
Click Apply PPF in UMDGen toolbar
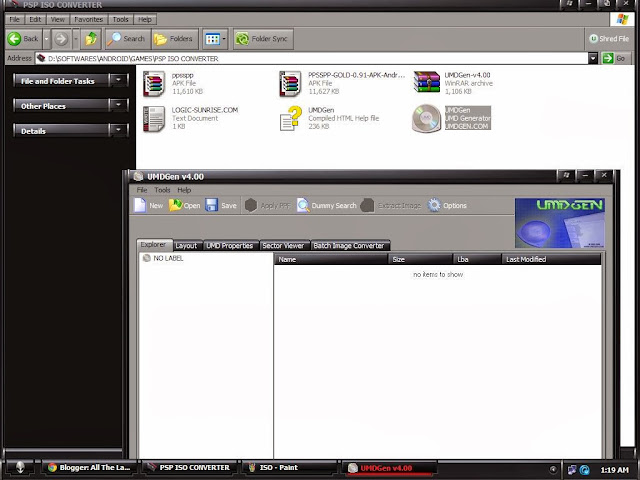point(267,205)
